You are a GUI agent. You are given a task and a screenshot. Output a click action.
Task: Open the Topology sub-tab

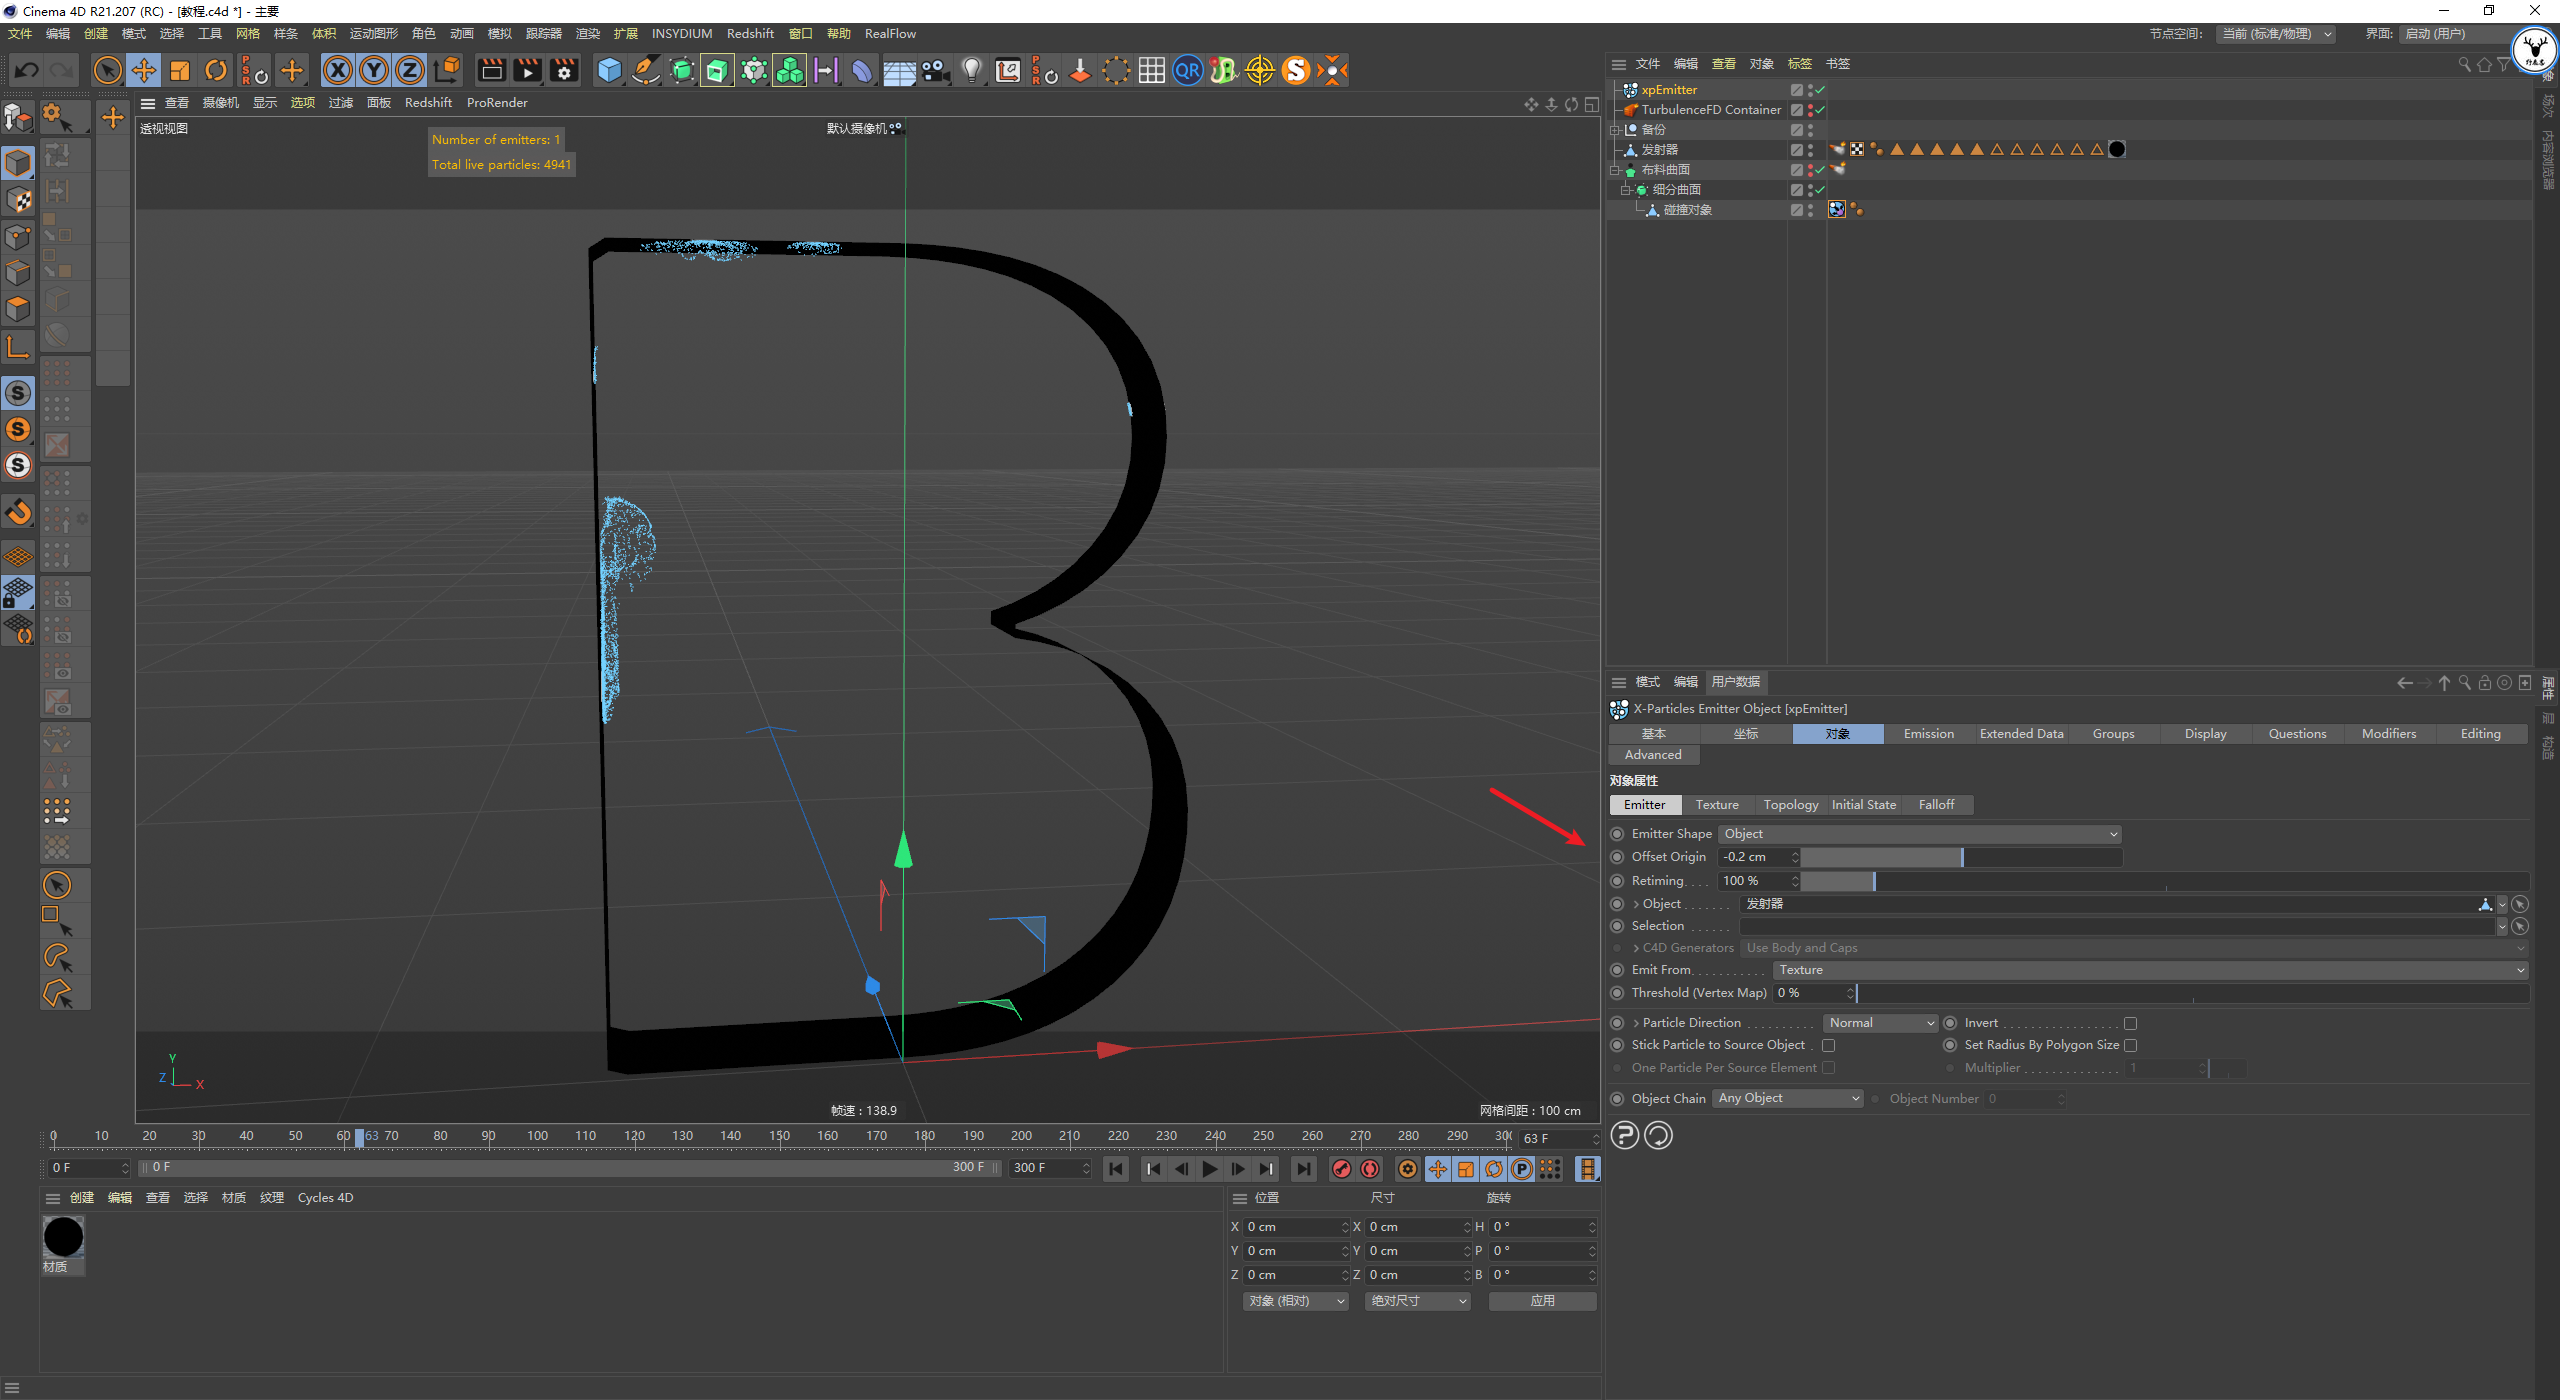1790,805
